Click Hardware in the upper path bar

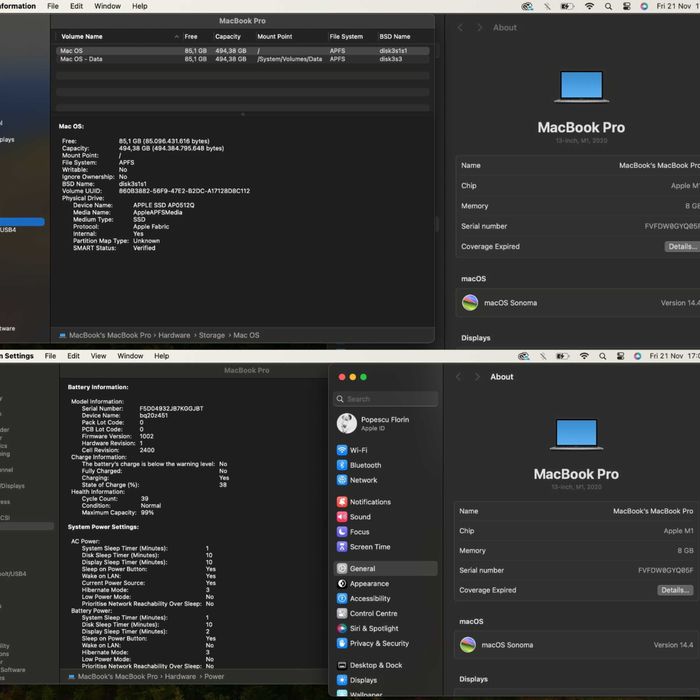[x=174, y=335]
